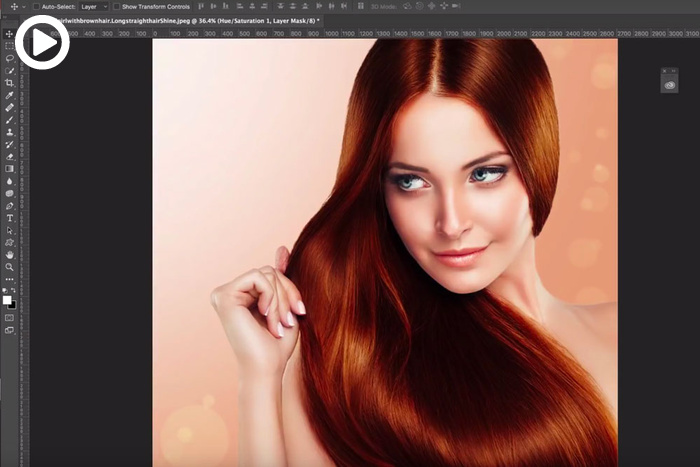Click Distribute left edges icon
The image size is (700, 467).
coord(319,6)
